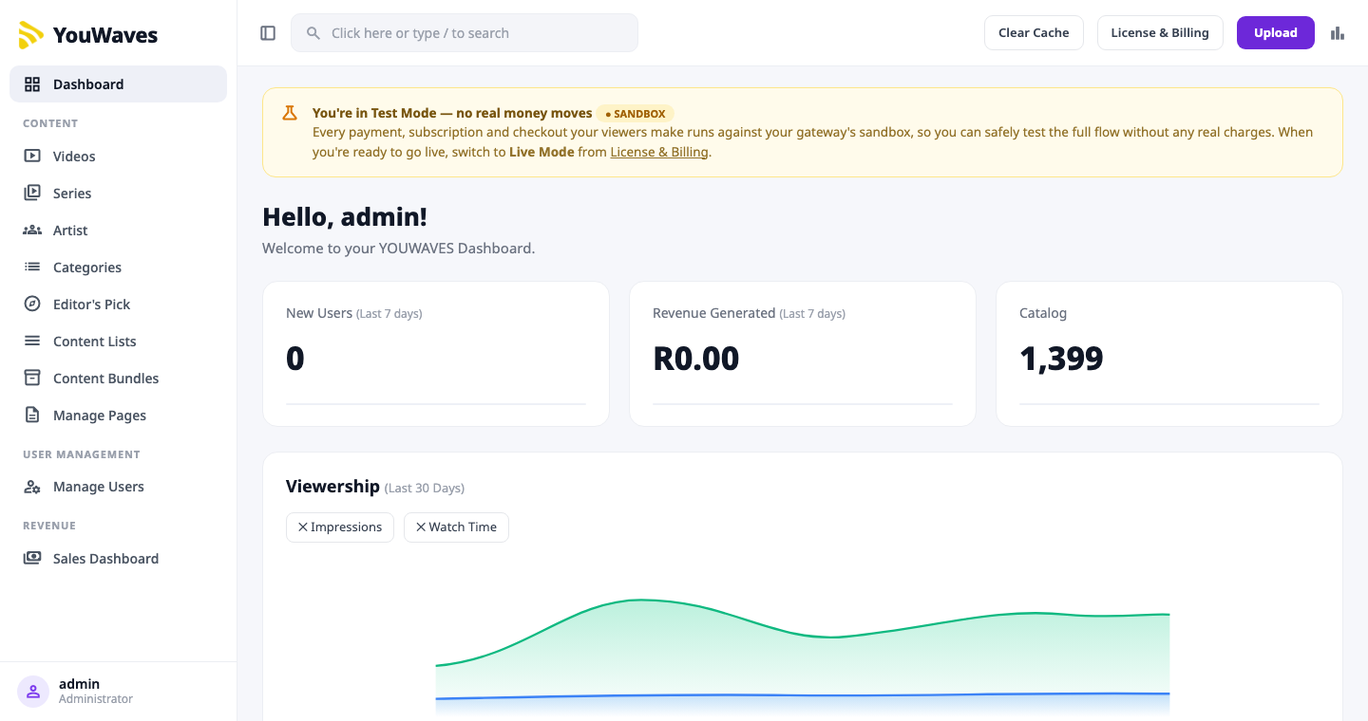The width and height of the screenshot is (1368, 721).
Task: Click the blue Watch Time chart line
Action: (802, 696)
